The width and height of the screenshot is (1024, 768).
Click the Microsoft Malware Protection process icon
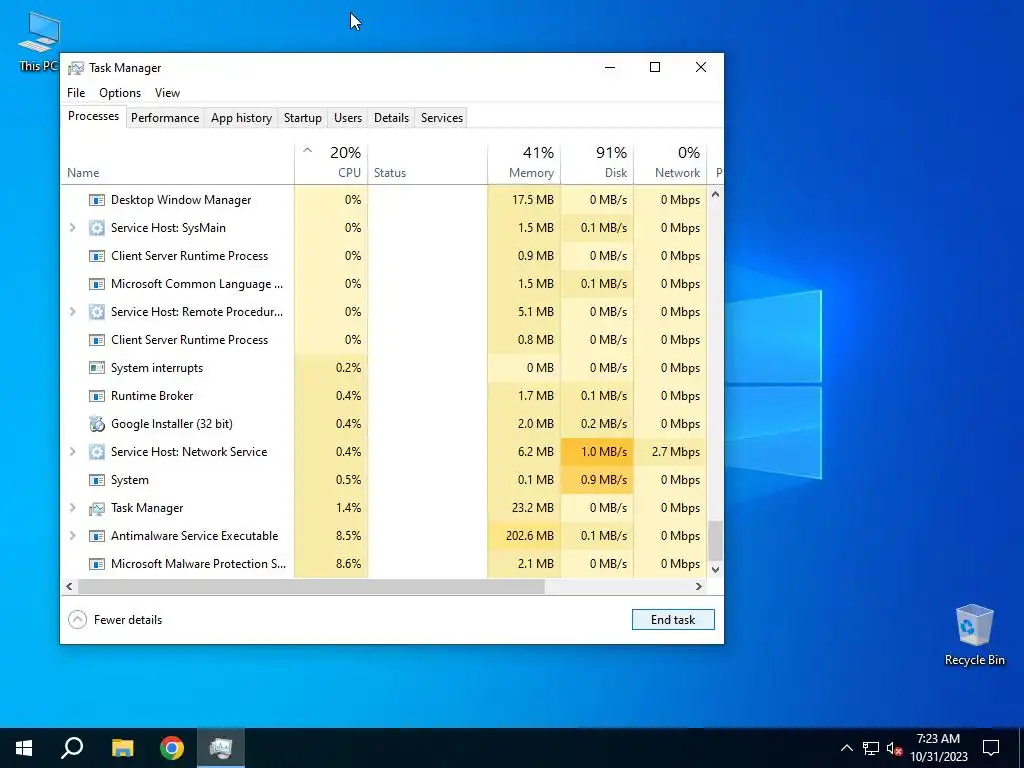coord(97,564)
